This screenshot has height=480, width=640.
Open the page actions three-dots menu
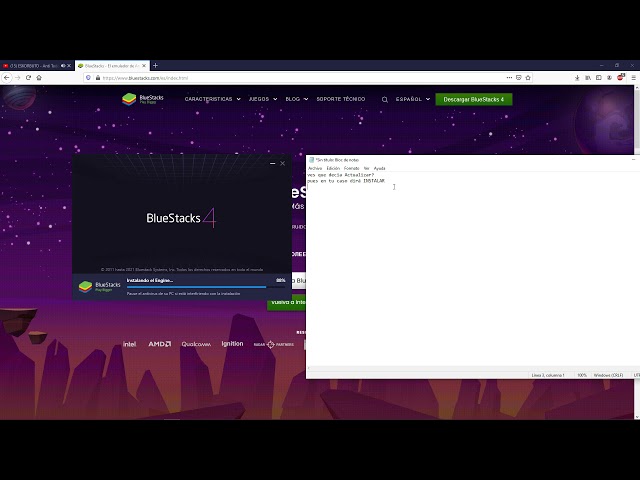coord(509,78)
